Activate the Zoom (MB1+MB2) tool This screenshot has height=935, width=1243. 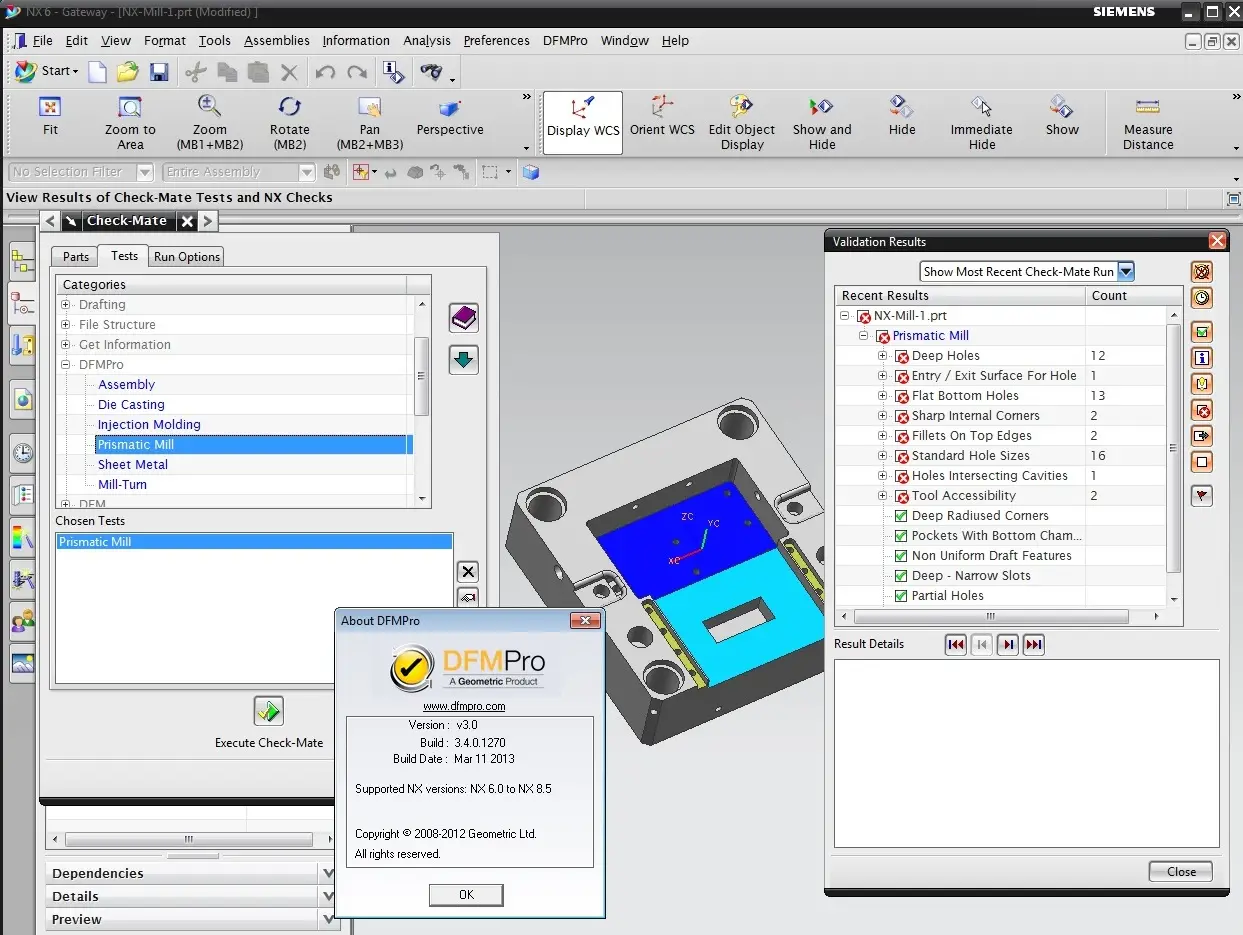click(x=209, y=123)
